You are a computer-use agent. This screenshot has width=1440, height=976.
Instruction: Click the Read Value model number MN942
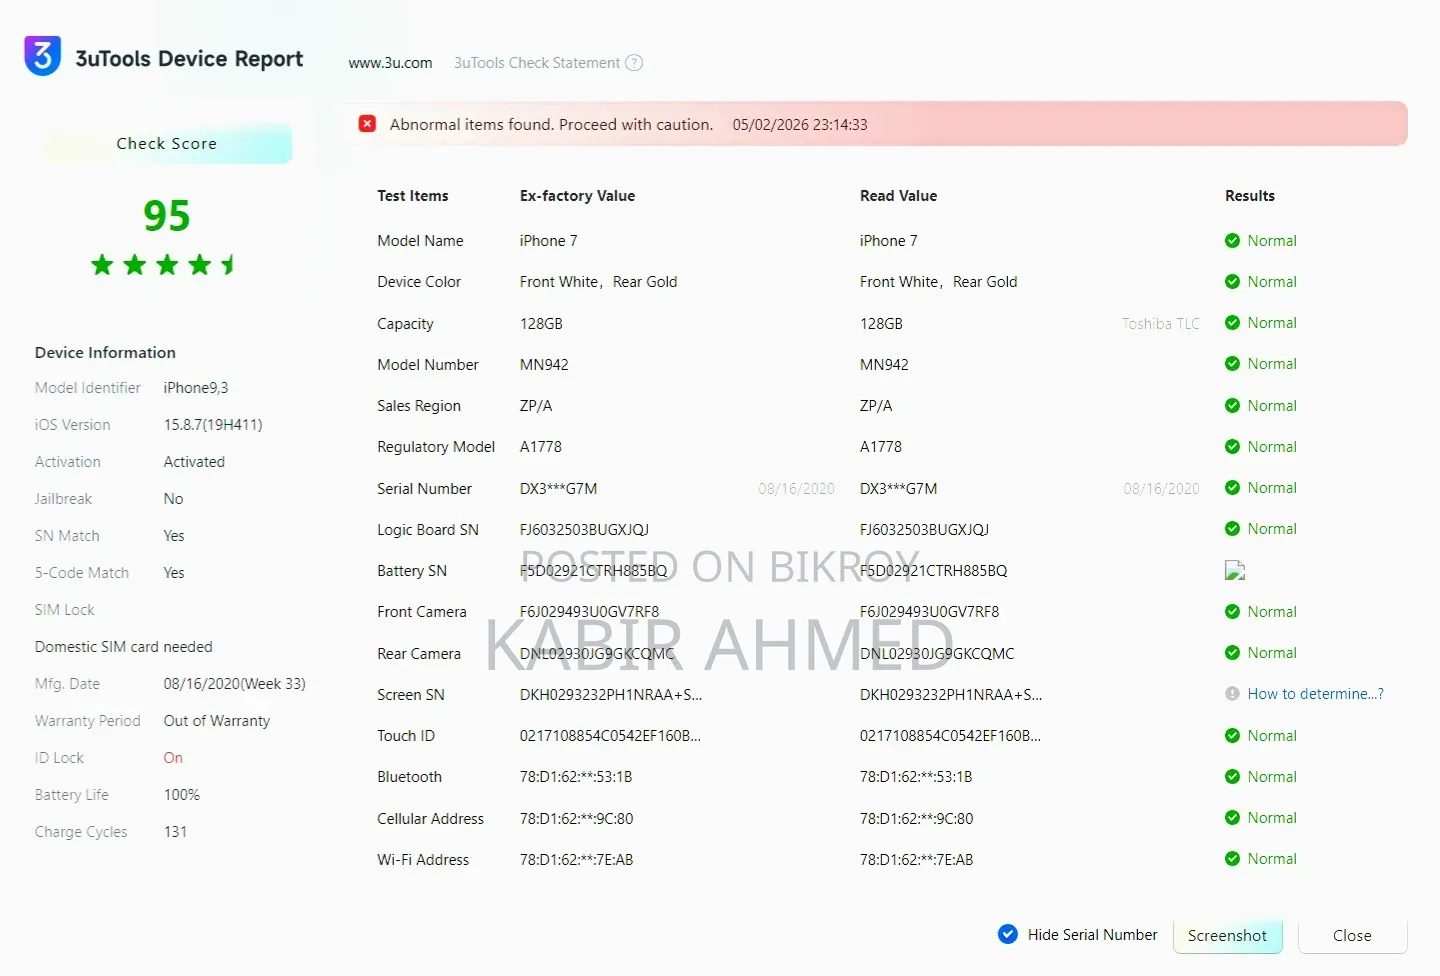click(x=884, y=365)
